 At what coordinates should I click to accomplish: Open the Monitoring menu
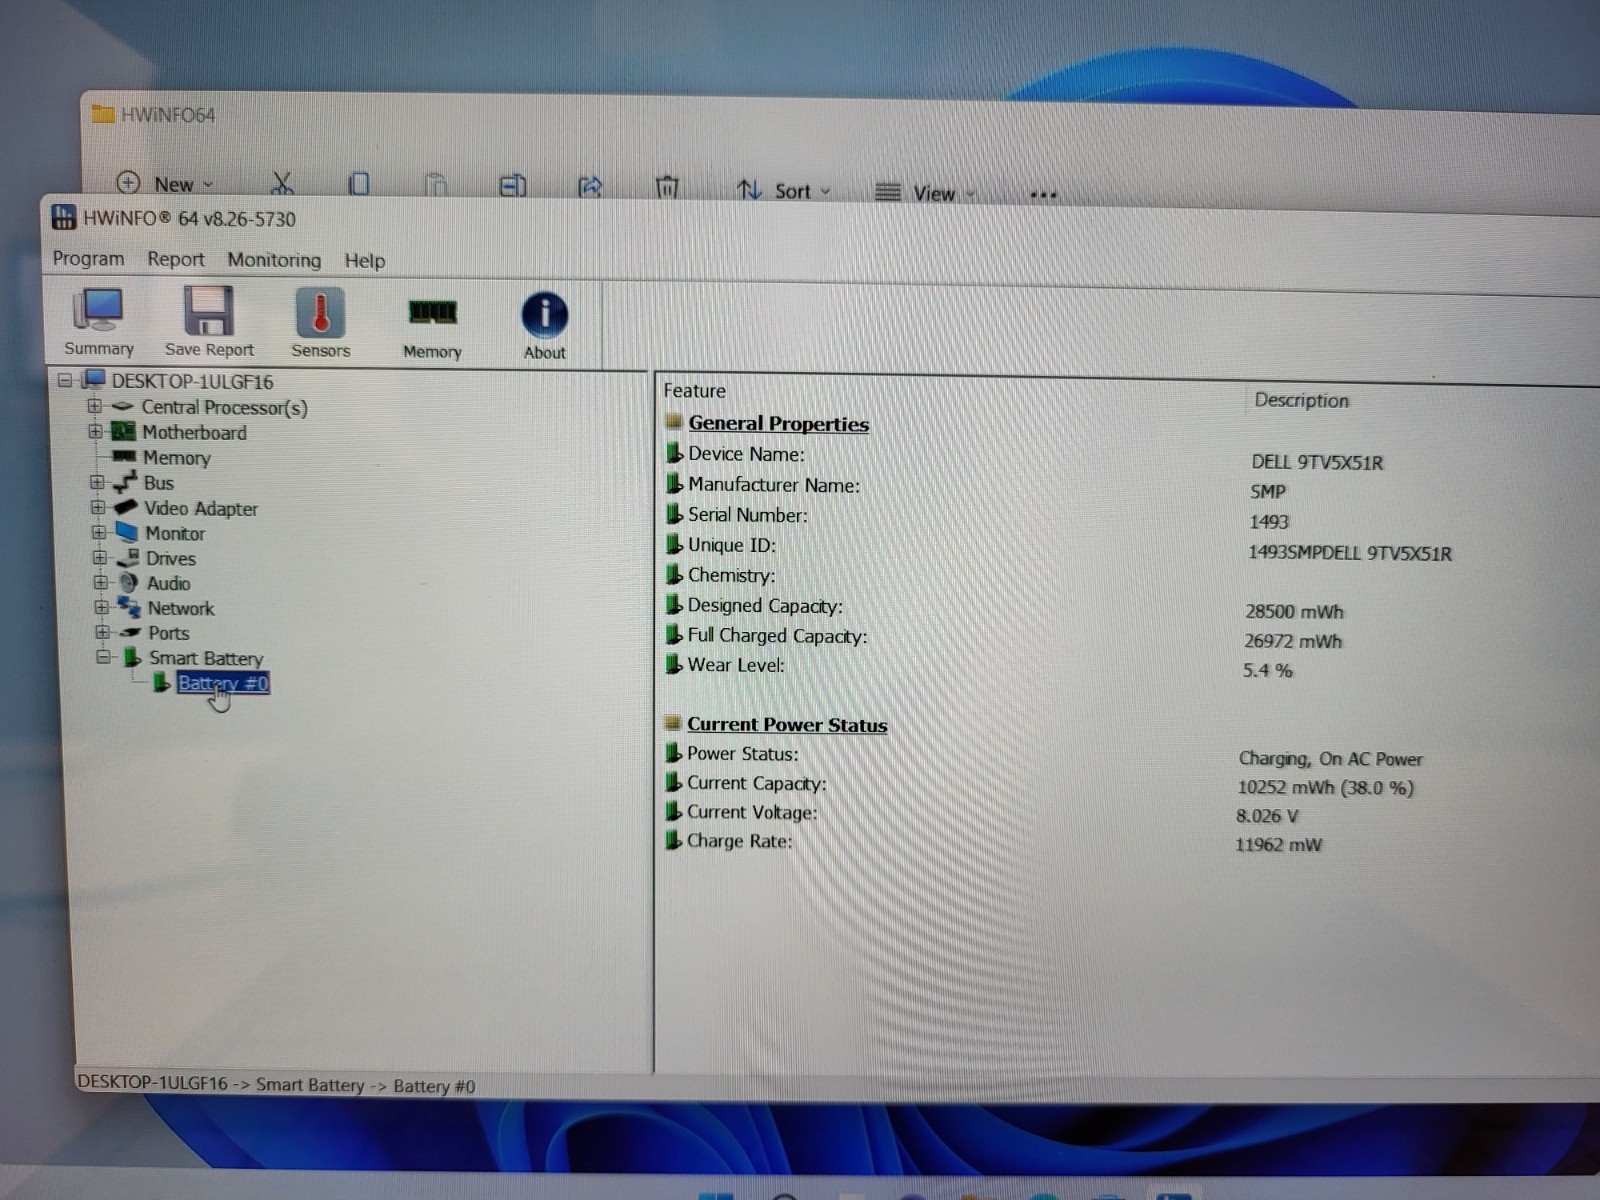[x=274, y=260]
